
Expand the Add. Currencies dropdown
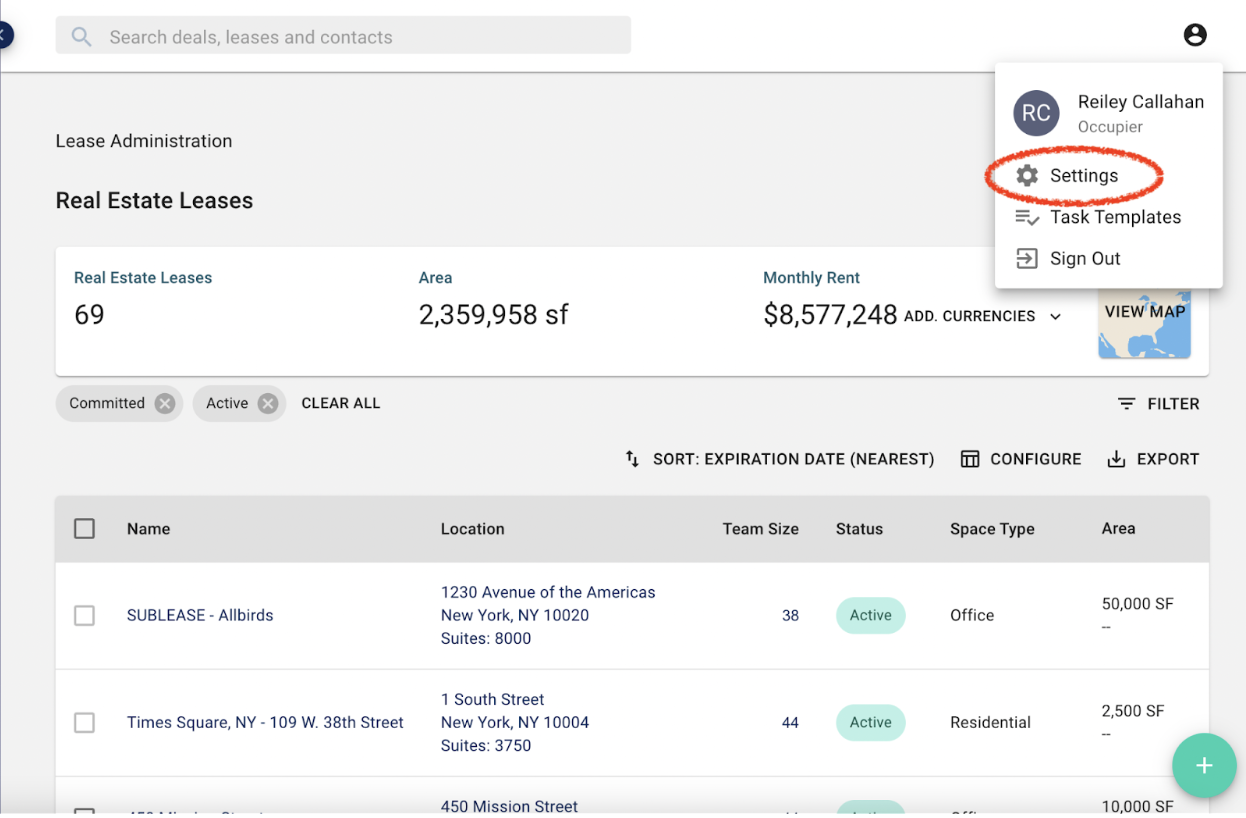tap(1055, 316)
